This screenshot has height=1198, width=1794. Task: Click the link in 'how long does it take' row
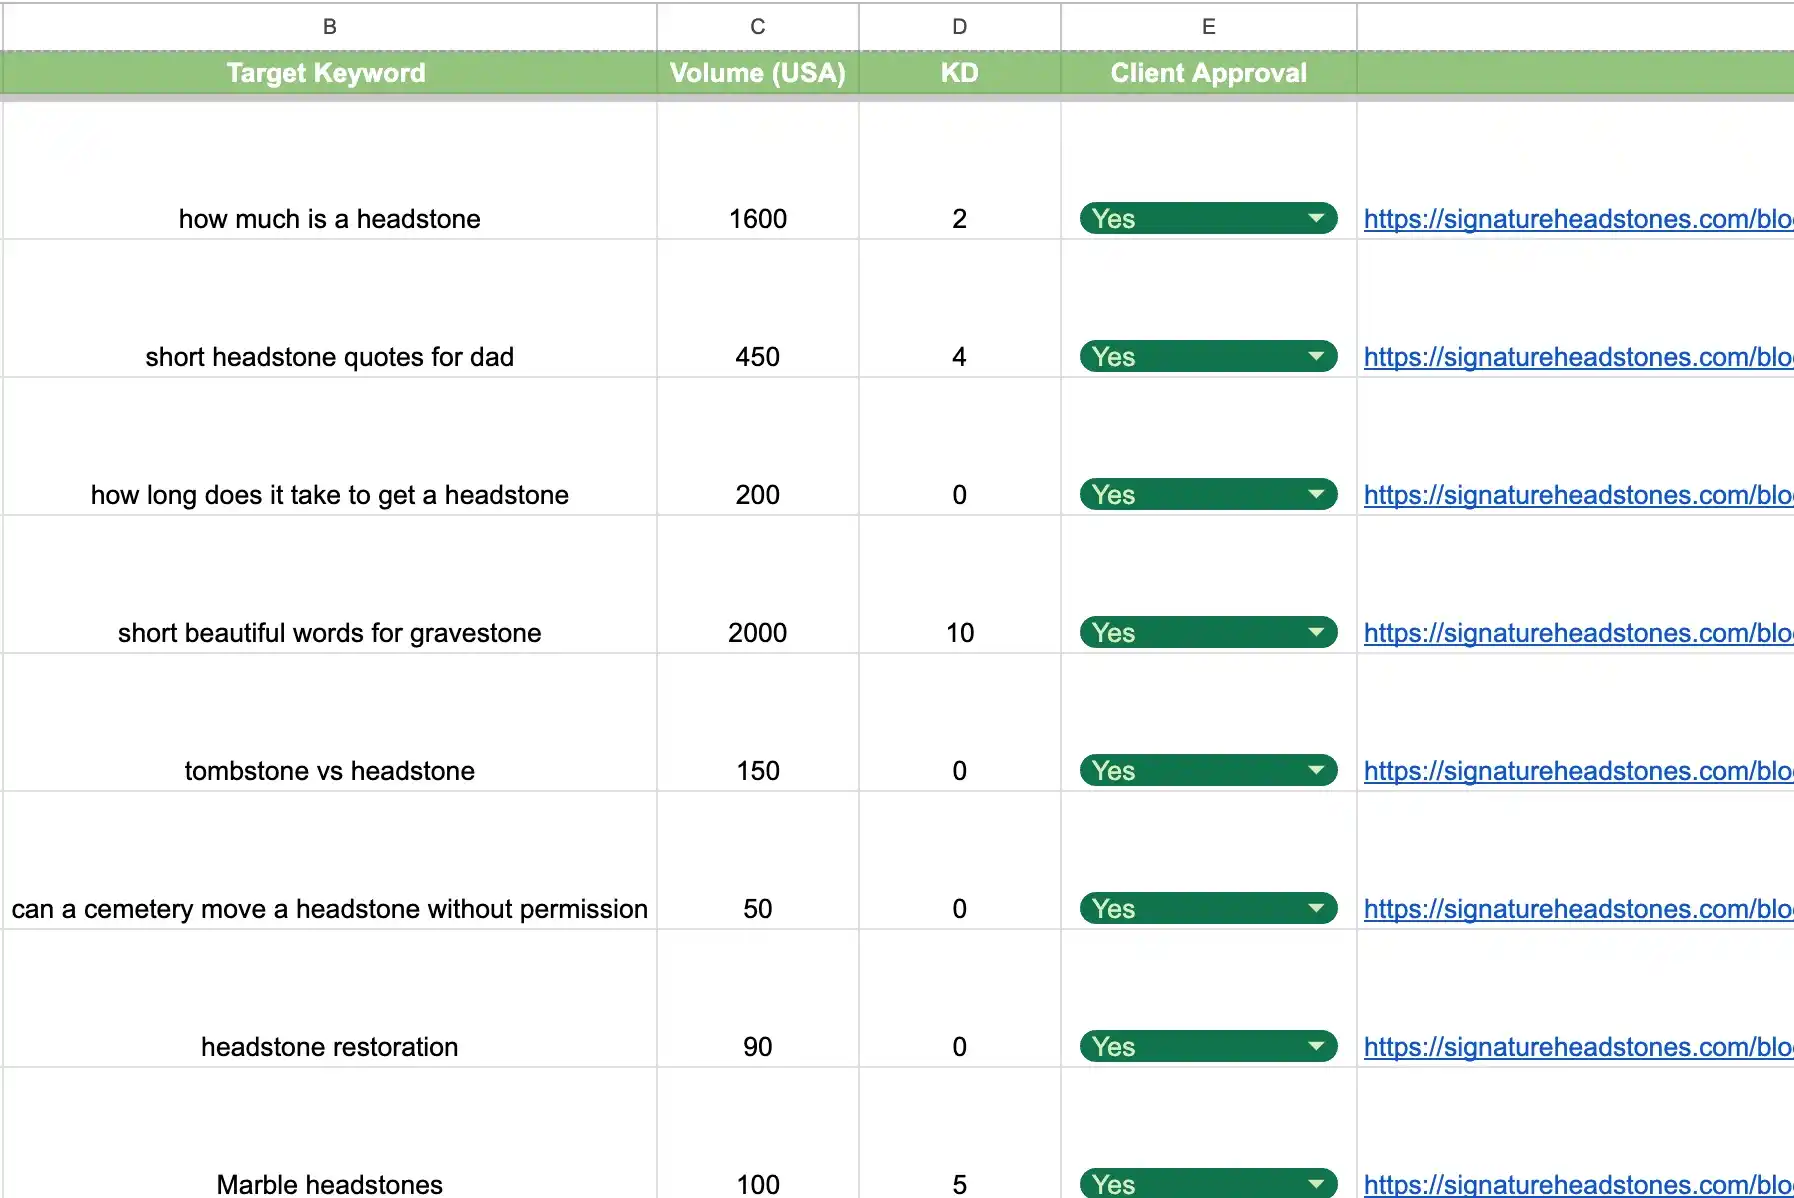click(x=1576, y=495)
